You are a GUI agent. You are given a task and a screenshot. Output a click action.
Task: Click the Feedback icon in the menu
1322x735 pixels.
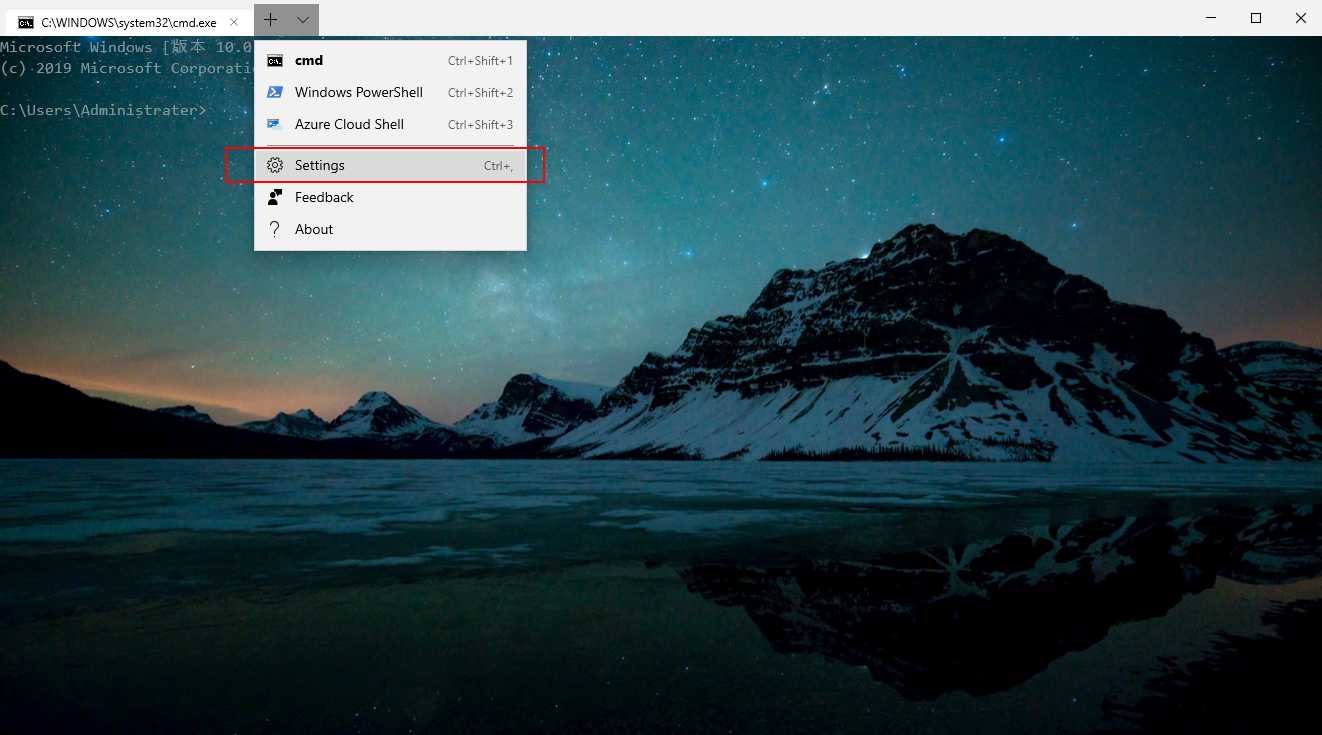click(x=274, y=197)
